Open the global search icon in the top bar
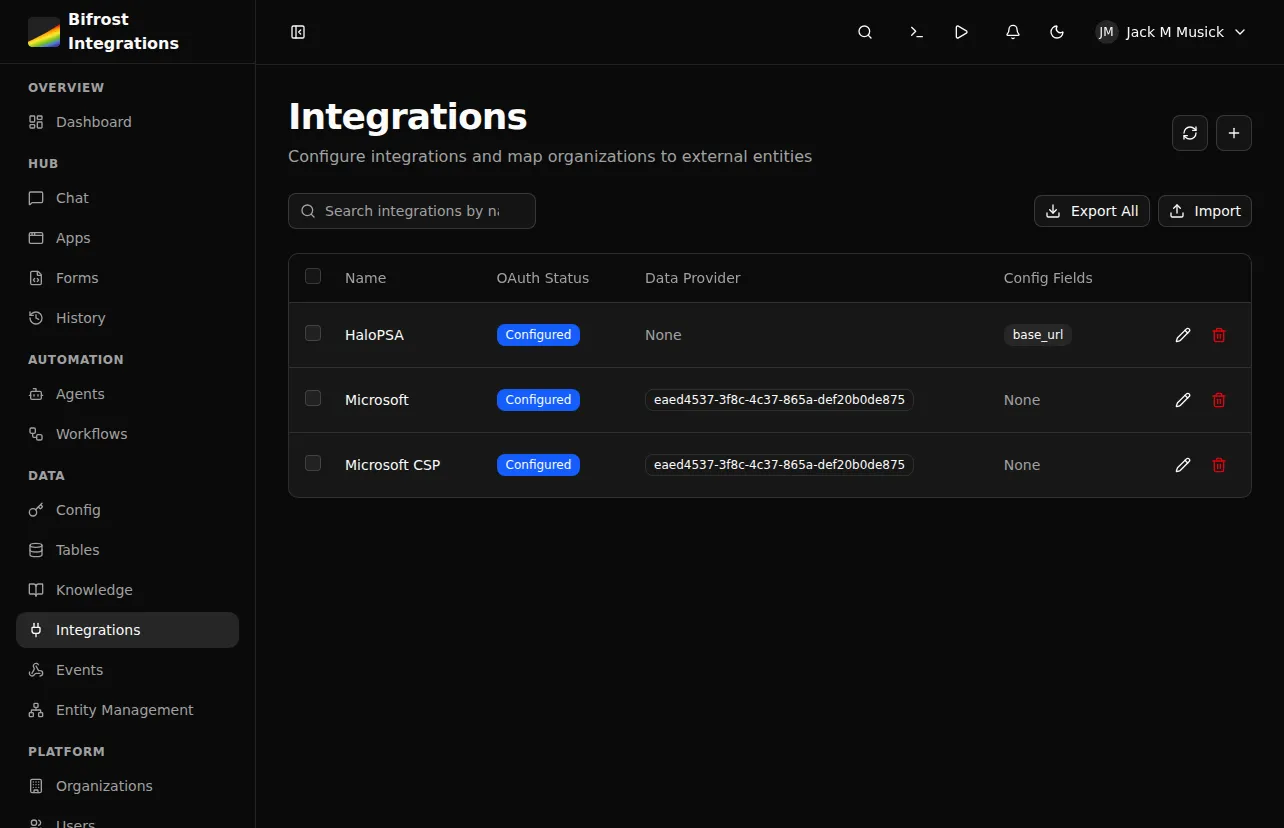This screenshot has width=1284, height=828. (x=864, y=32)
